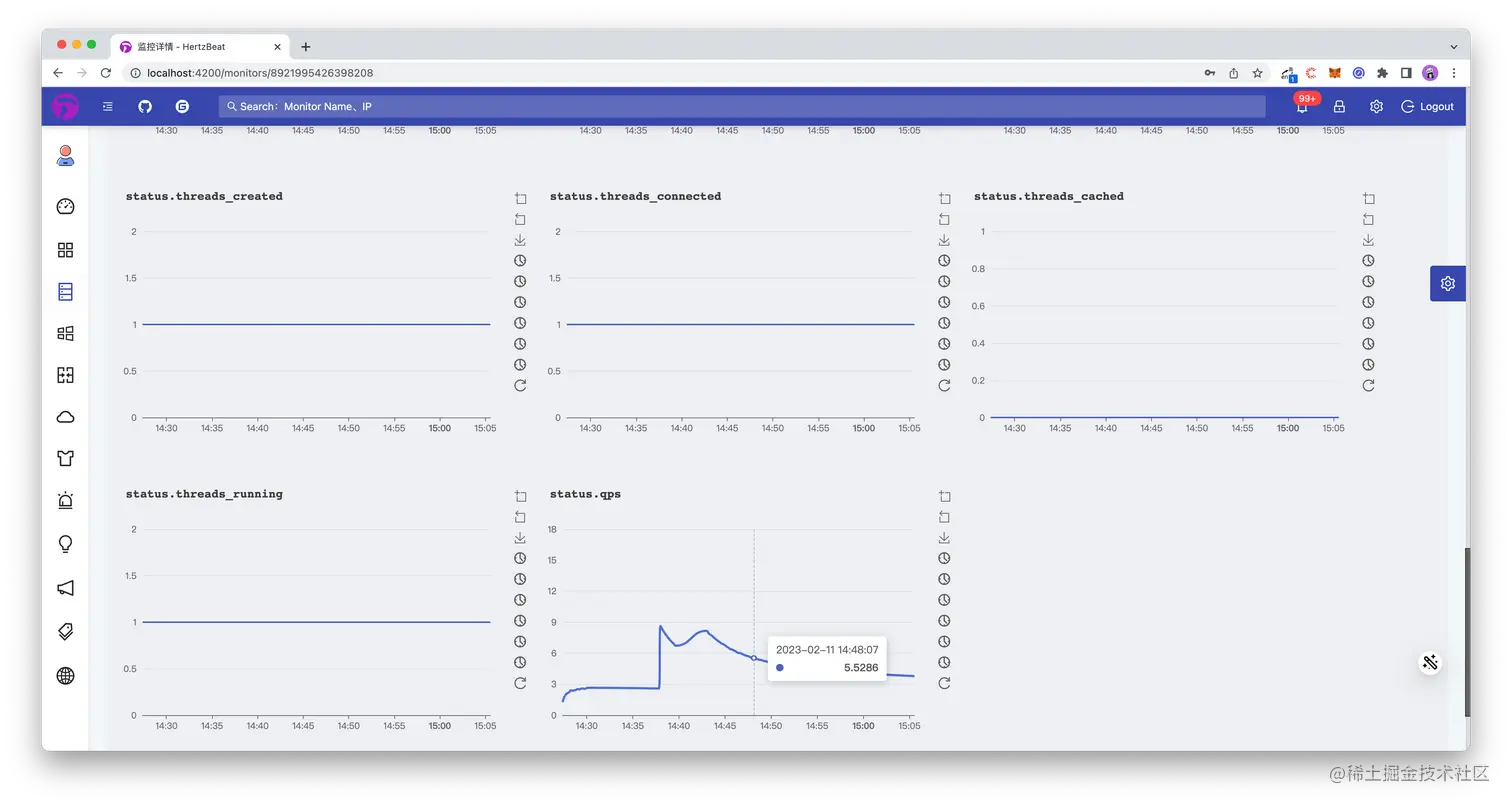Click the cloud icon in the left sidebar
1512x806 pixels.
click(x=64, y=416)
